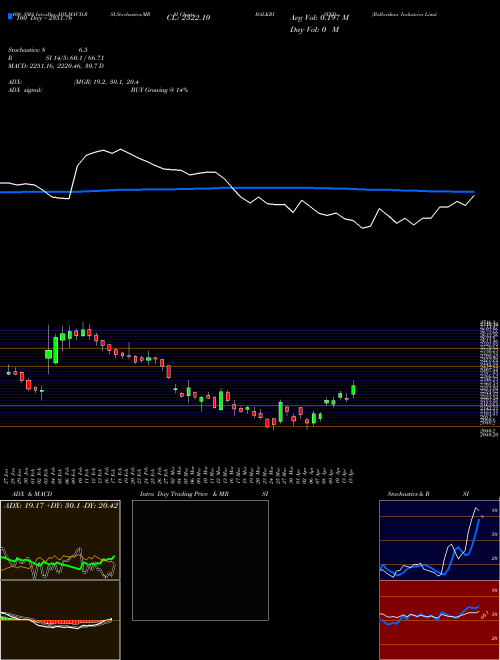Open the blue stochastics chart thumbnail
The width and height of the screenshot is (500, 660).
(439, 540)
